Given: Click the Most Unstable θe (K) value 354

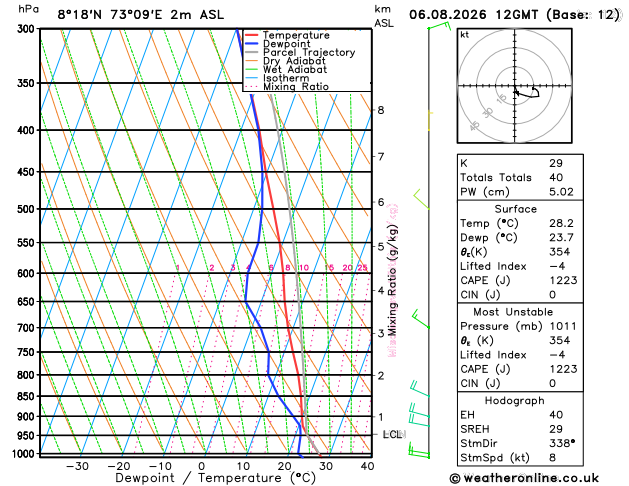Looking at the screenshot, I should point(559,340).
